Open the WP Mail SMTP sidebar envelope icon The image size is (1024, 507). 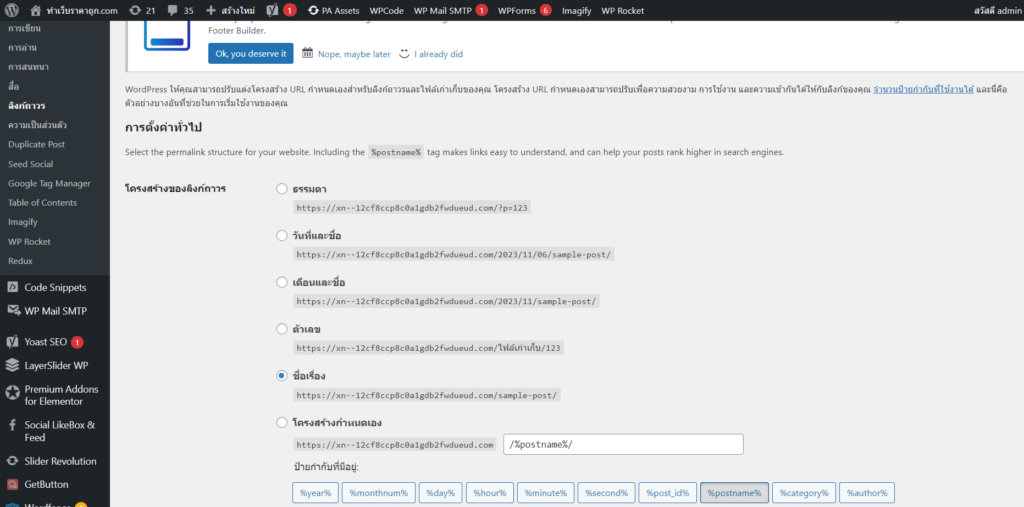click(12, 311)
